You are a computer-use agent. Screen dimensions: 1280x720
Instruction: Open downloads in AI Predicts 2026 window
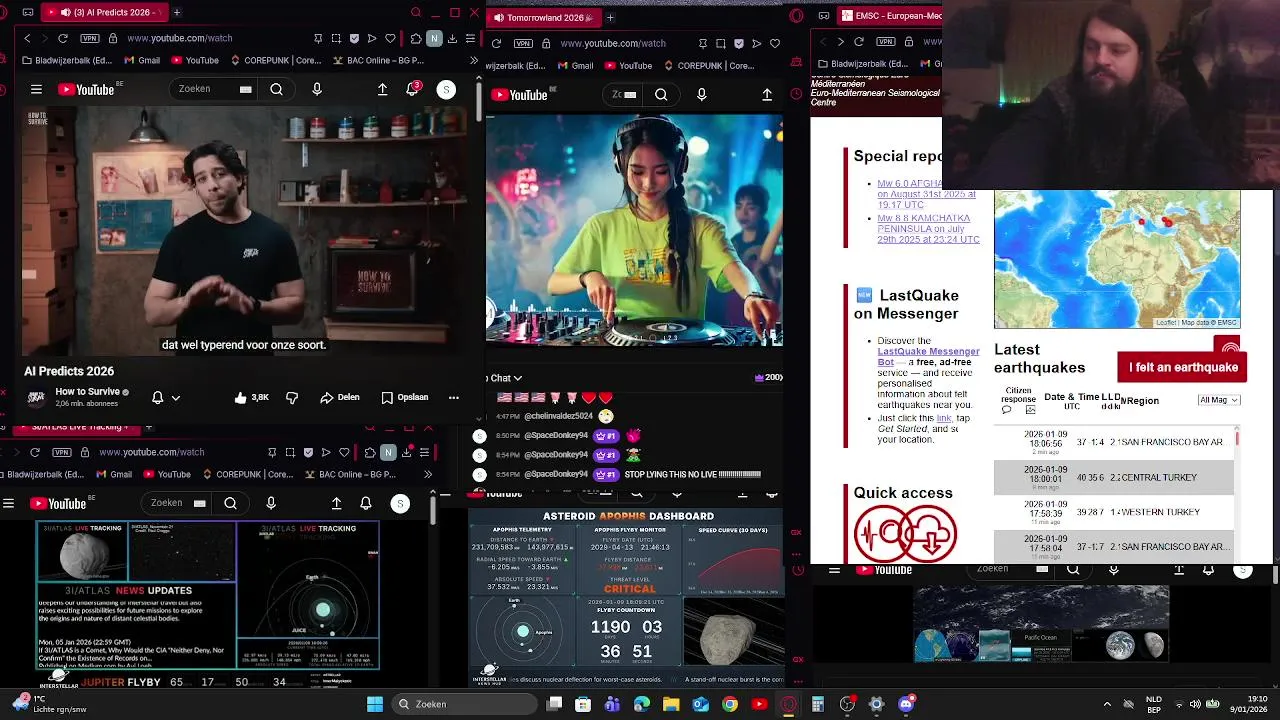452,38
